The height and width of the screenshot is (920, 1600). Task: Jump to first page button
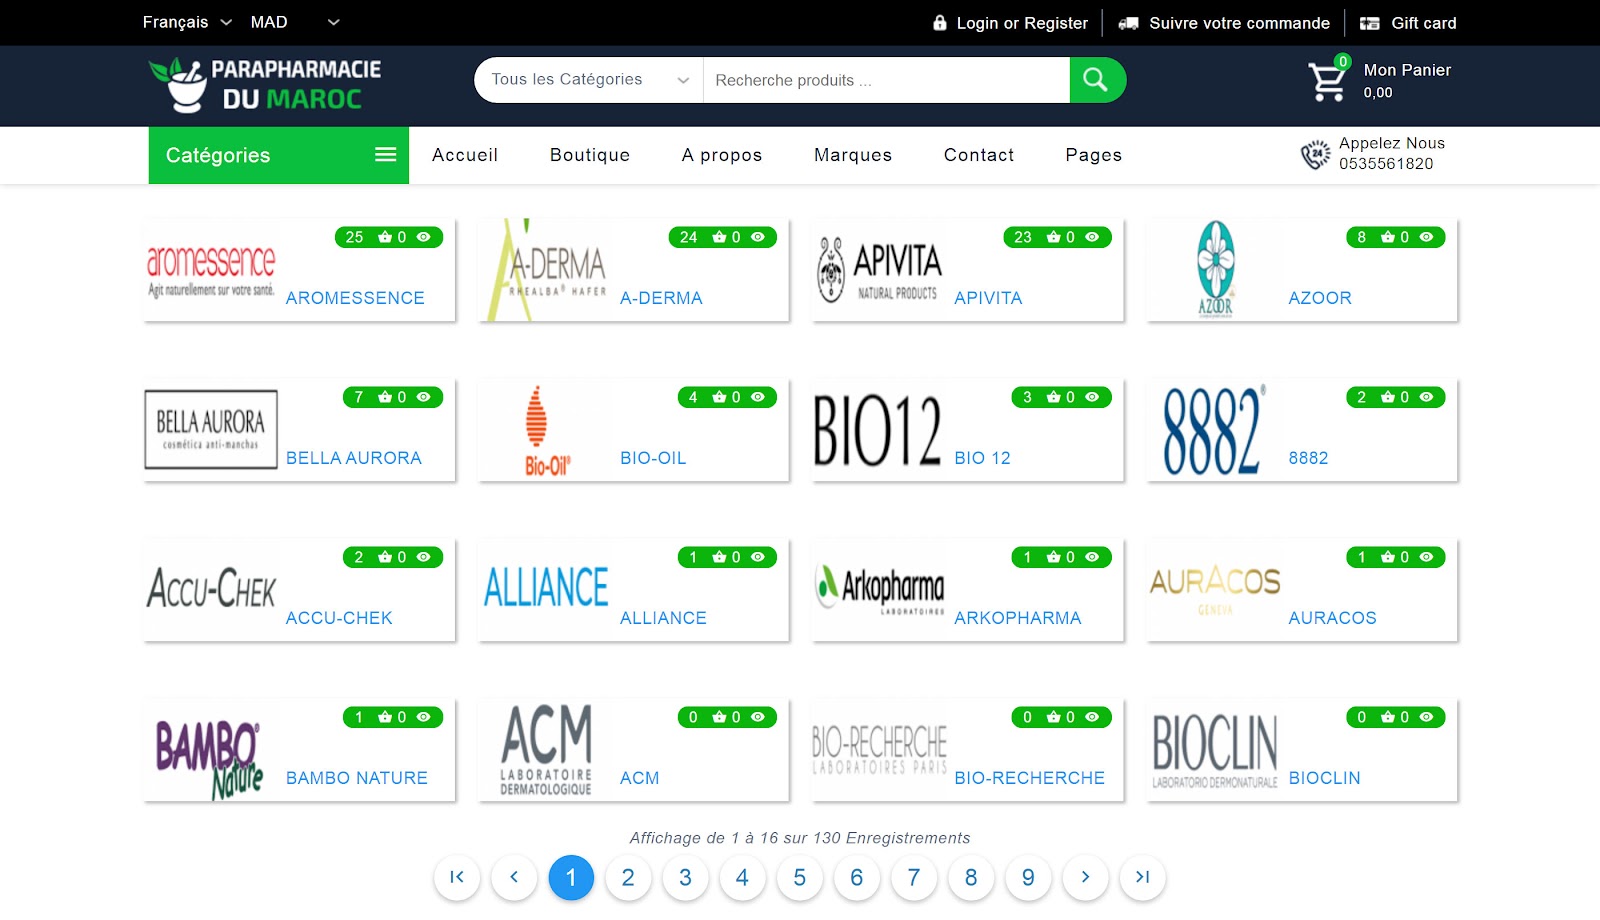coord(457,878)
